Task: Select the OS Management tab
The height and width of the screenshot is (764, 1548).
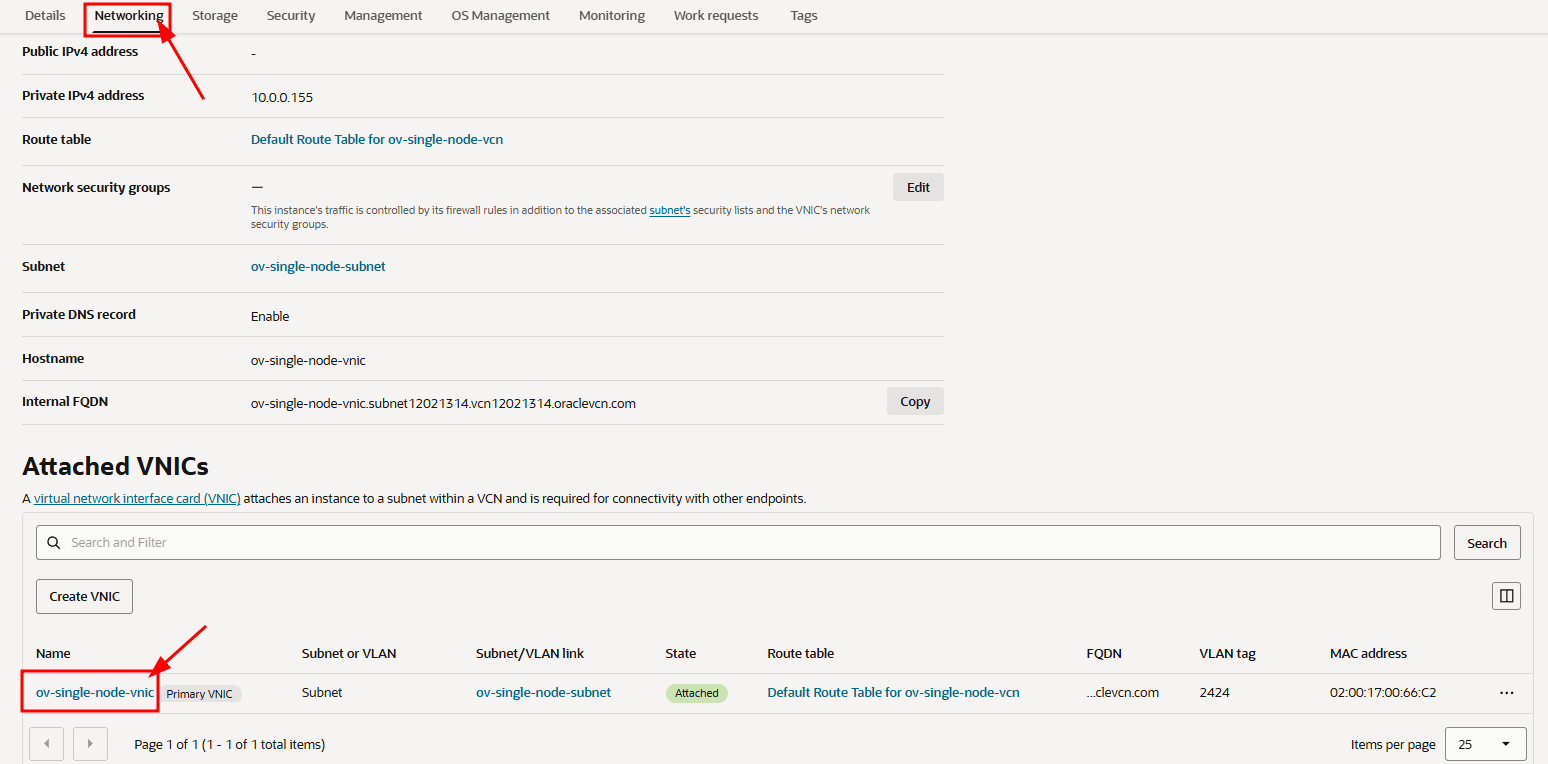Action: point(500,16)
